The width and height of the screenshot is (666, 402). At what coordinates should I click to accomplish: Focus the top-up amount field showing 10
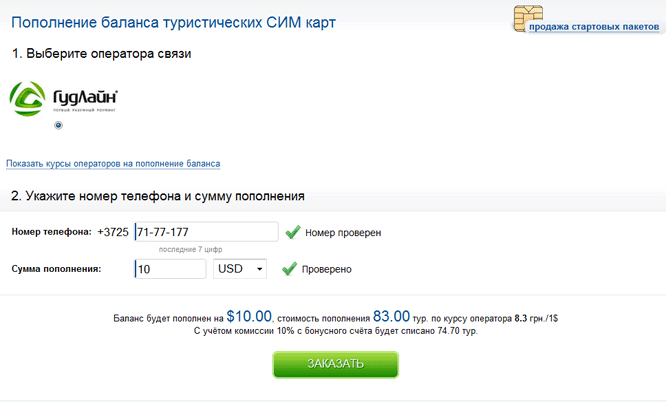pyautogui.click(x=170, y=269)
